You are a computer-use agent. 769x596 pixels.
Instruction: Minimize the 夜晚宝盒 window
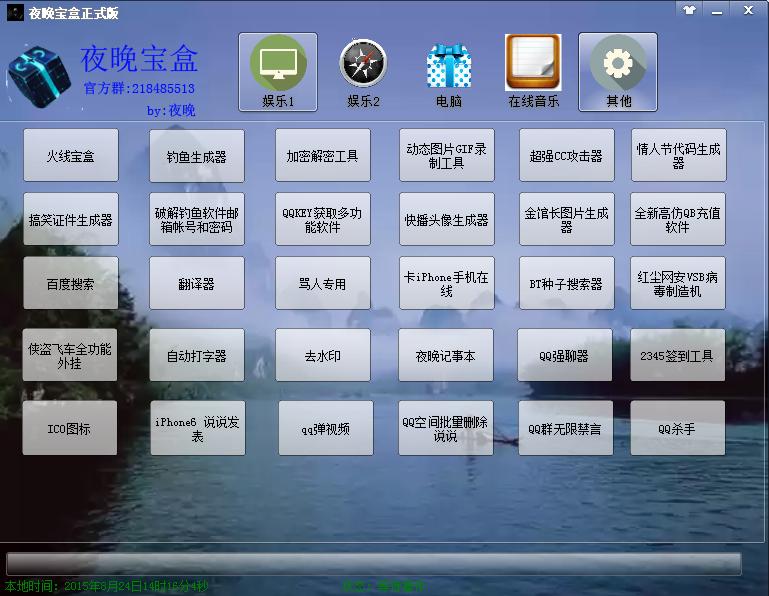(x=717, y=10)
